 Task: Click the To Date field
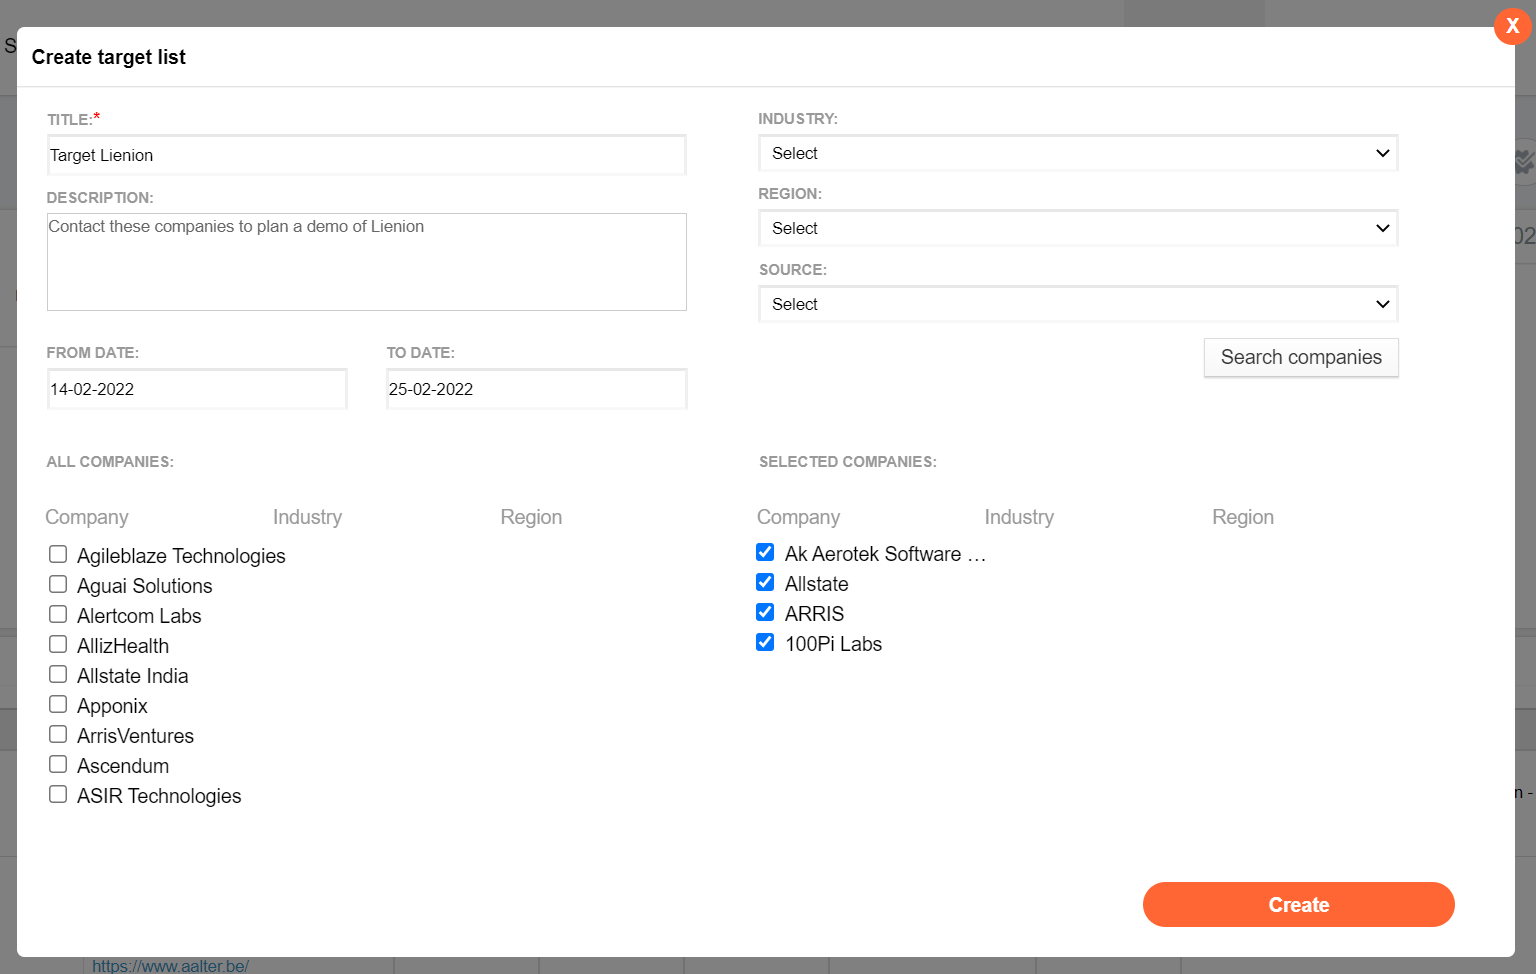536,389
